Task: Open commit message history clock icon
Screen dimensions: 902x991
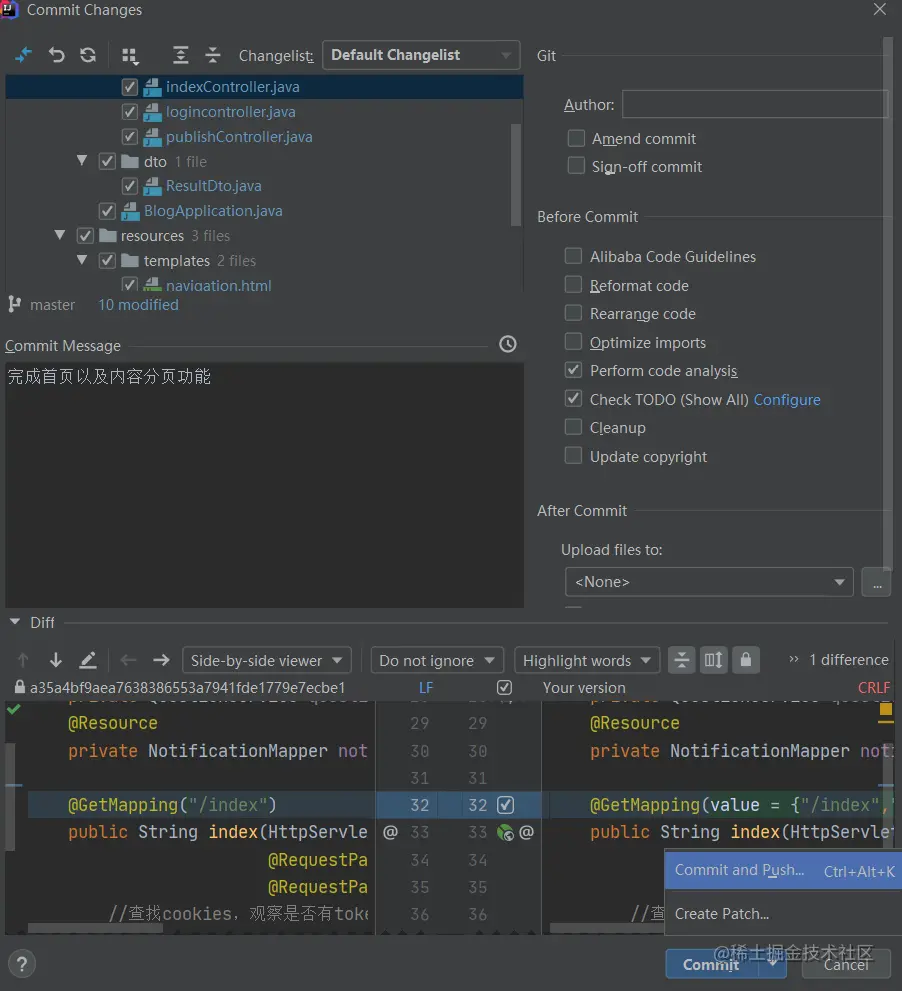Action: tap(508, 344)
